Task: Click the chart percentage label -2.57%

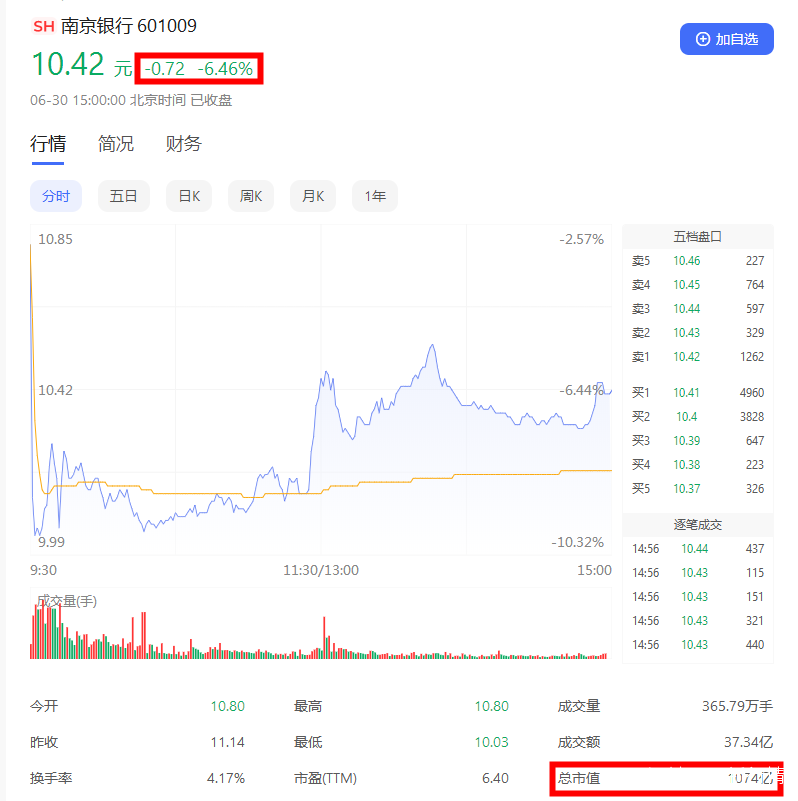Action: click(581, 240)
